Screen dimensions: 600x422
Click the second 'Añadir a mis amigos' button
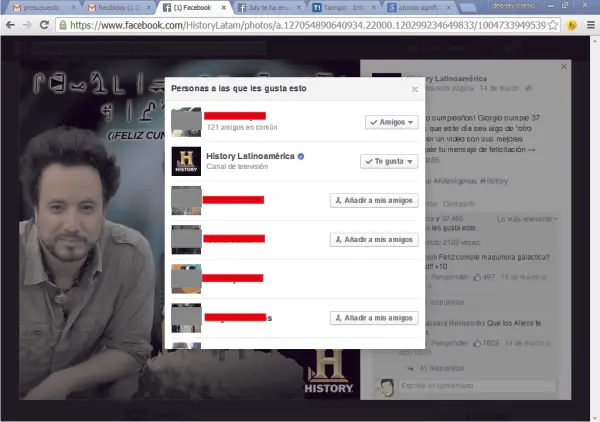[374, 240]
